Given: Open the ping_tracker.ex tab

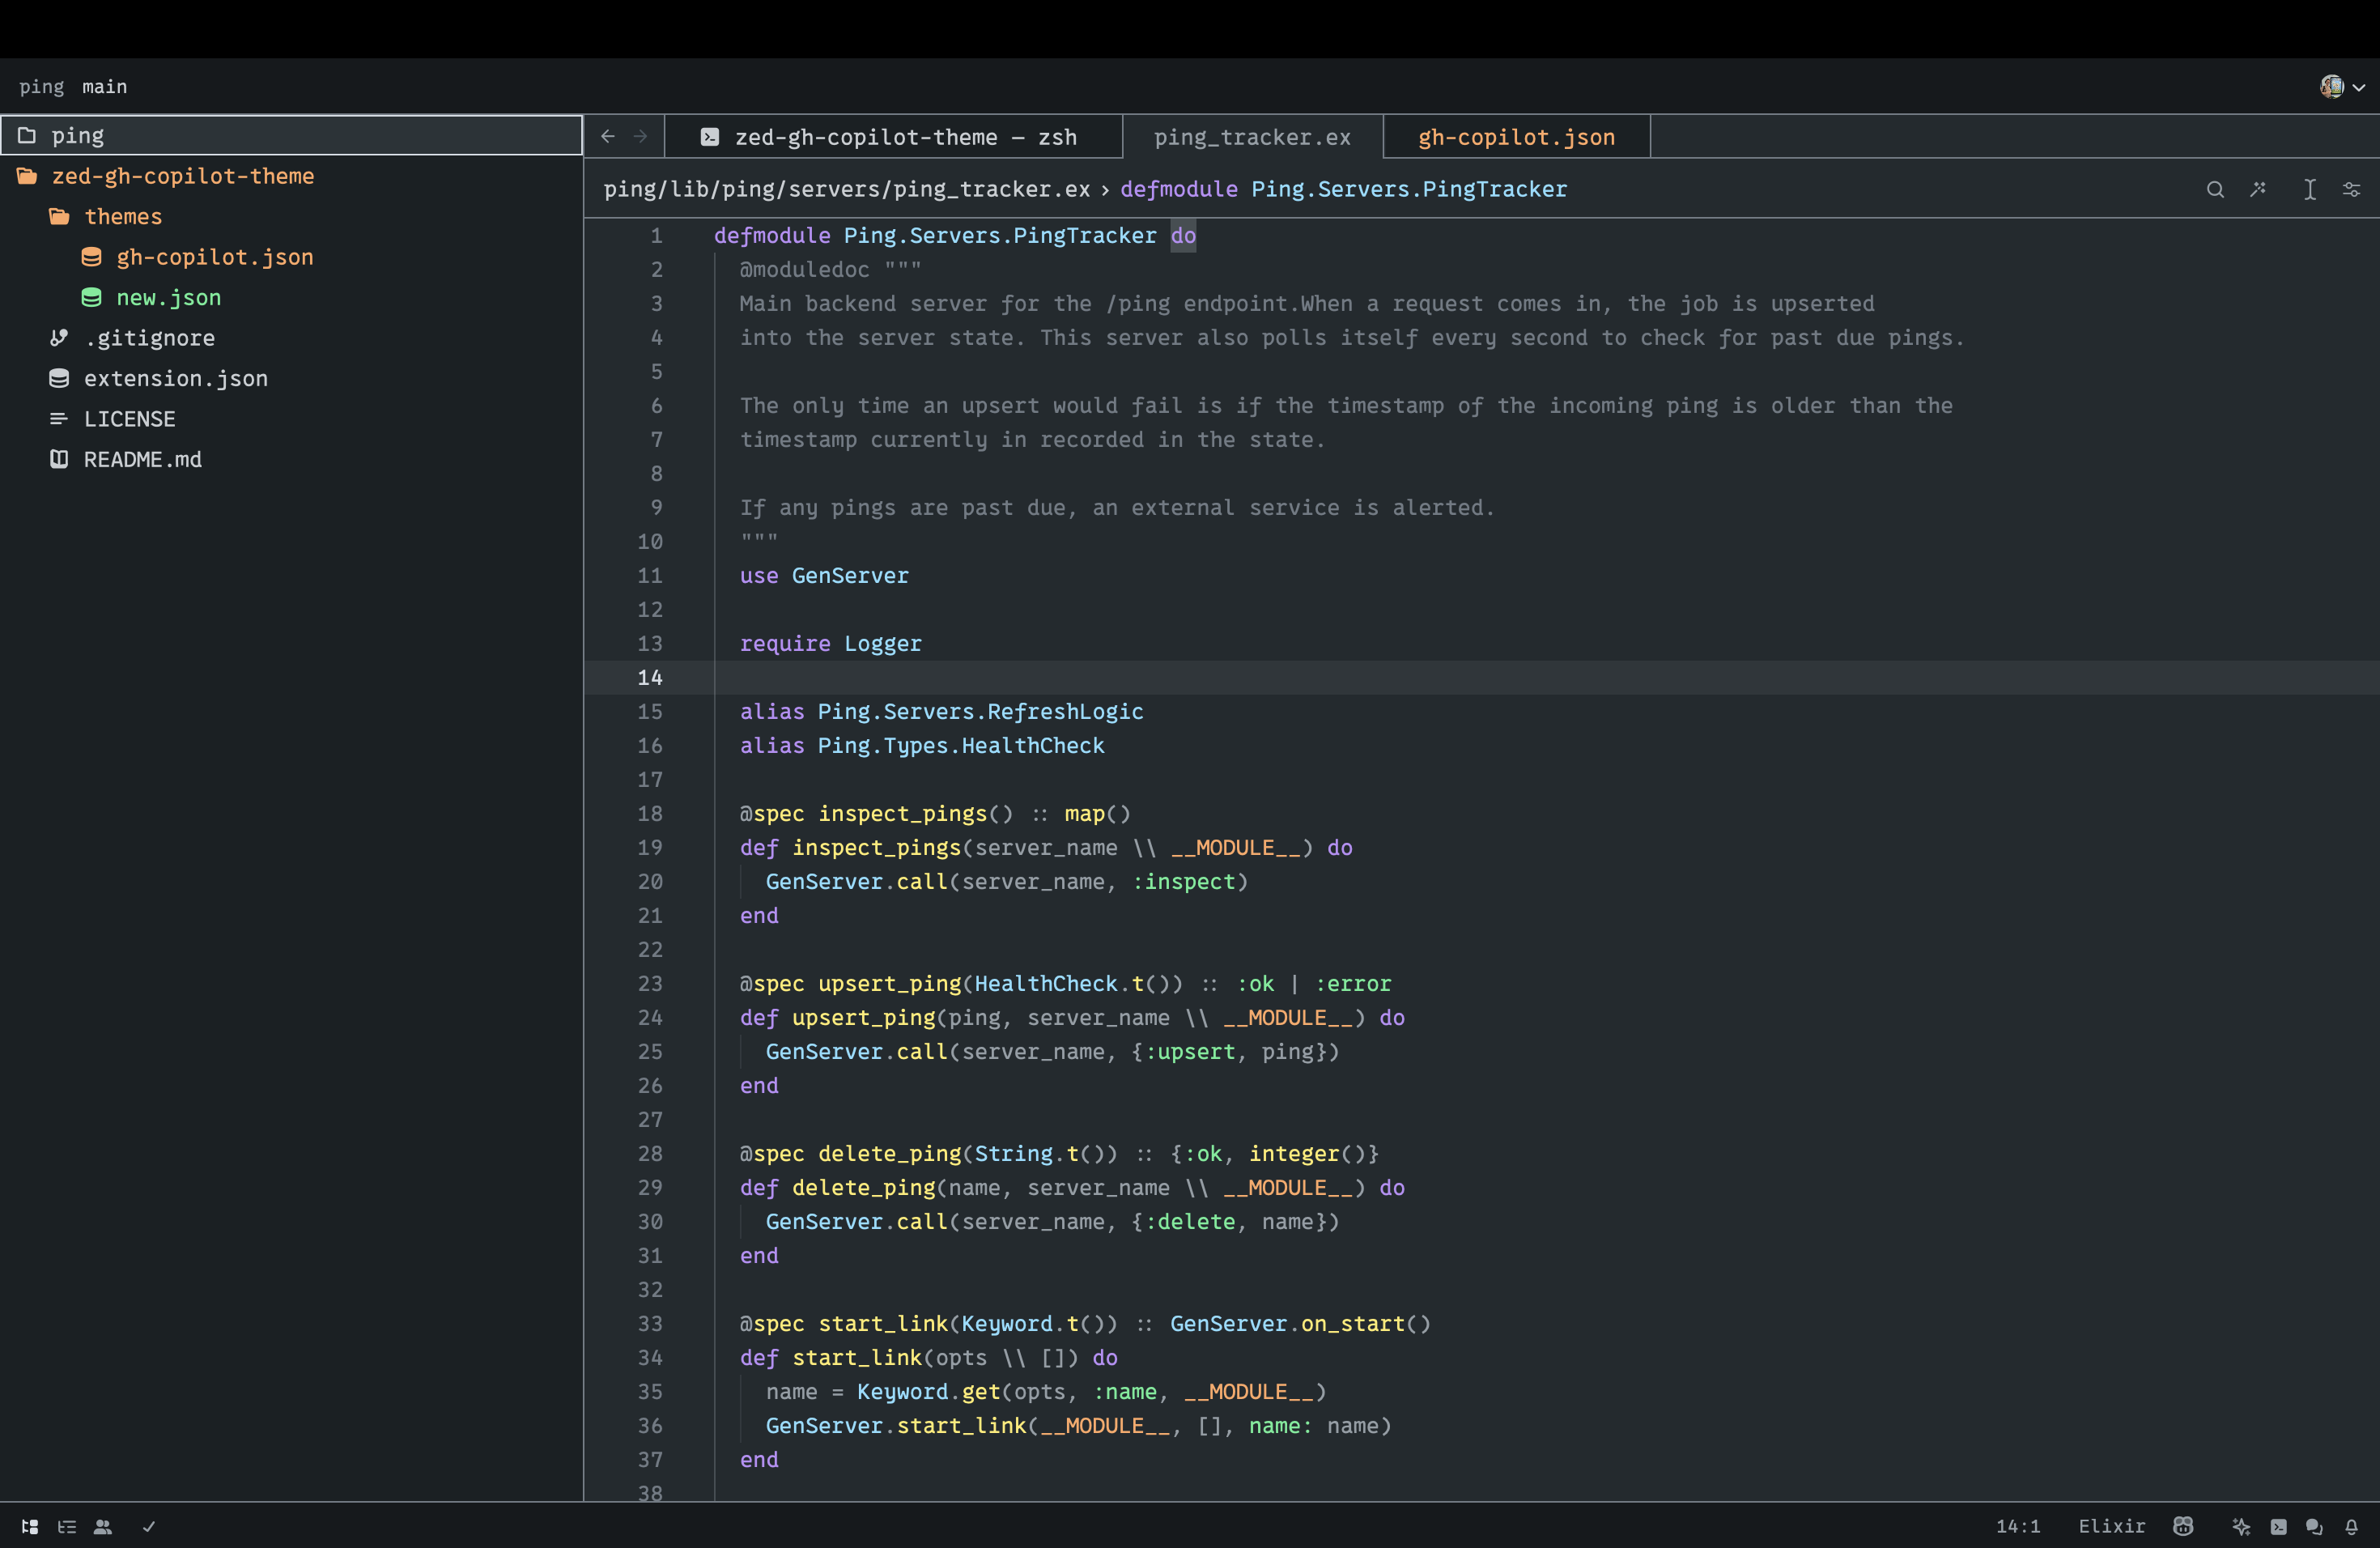Looking at the screenshot, I should coord(1252,135).
